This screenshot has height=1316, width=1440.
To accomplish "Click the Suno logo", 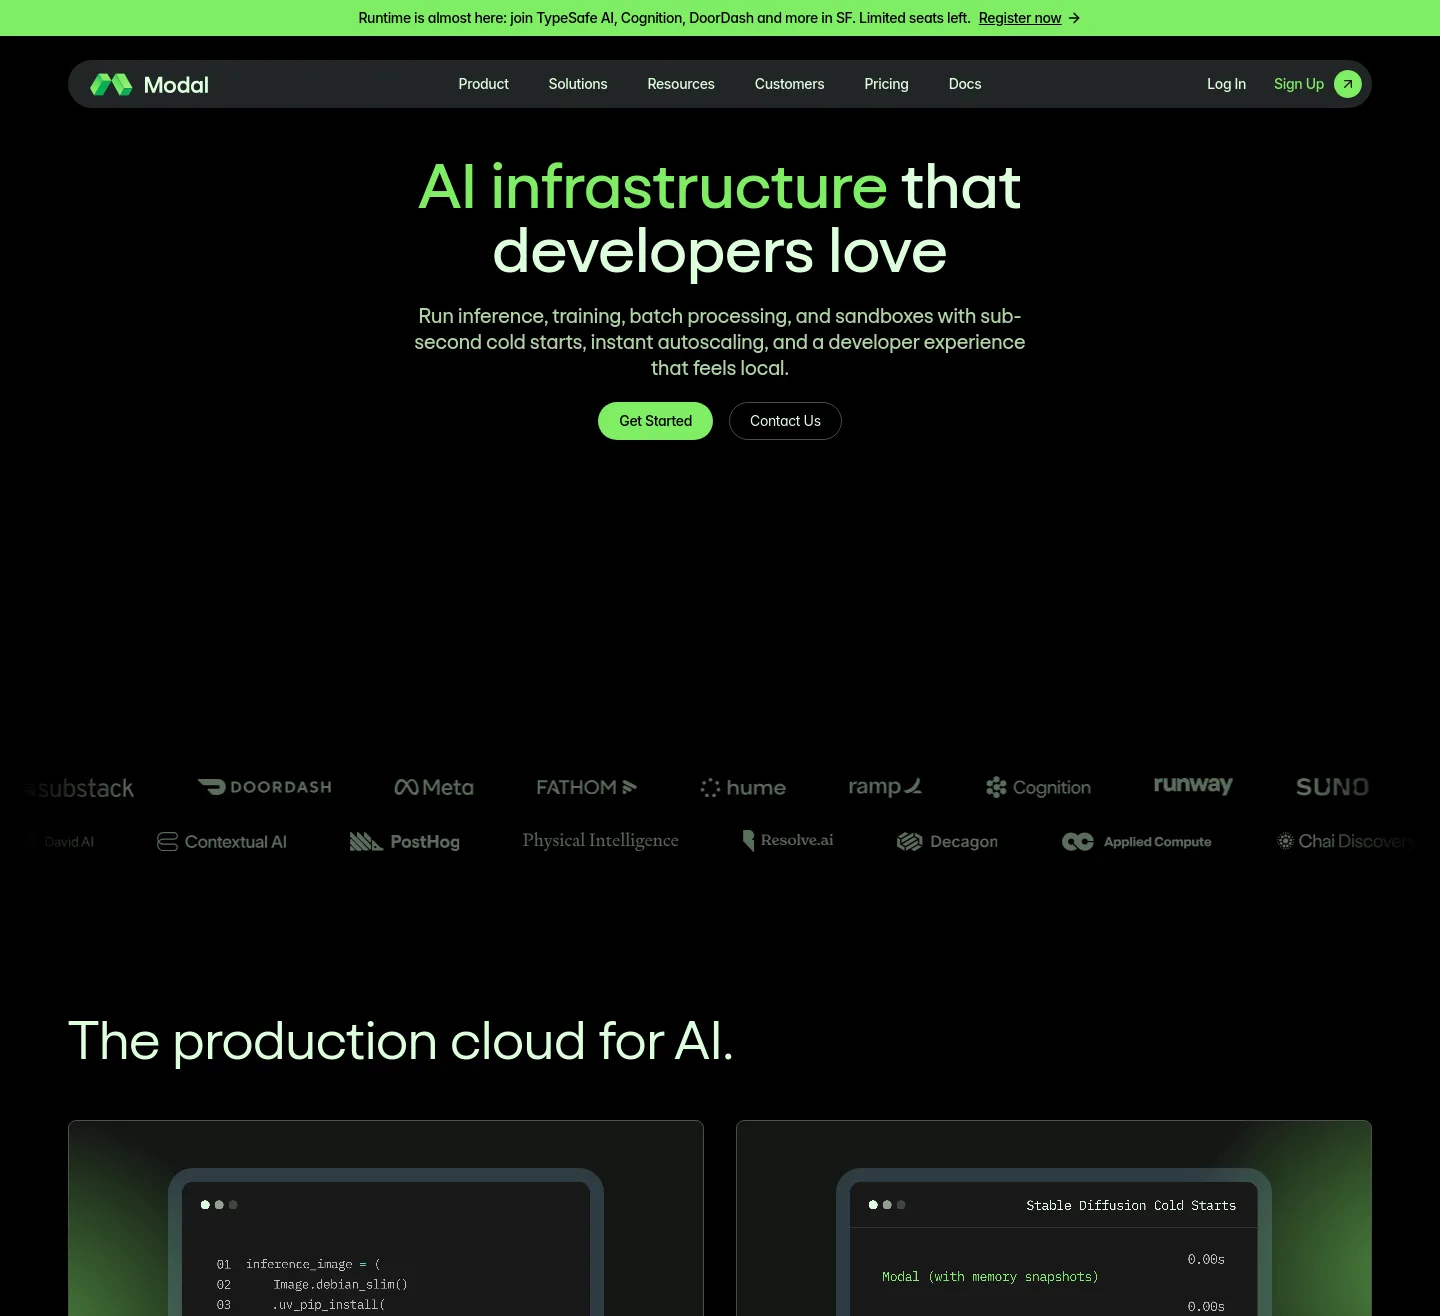I will click(x=1332, y=787).
